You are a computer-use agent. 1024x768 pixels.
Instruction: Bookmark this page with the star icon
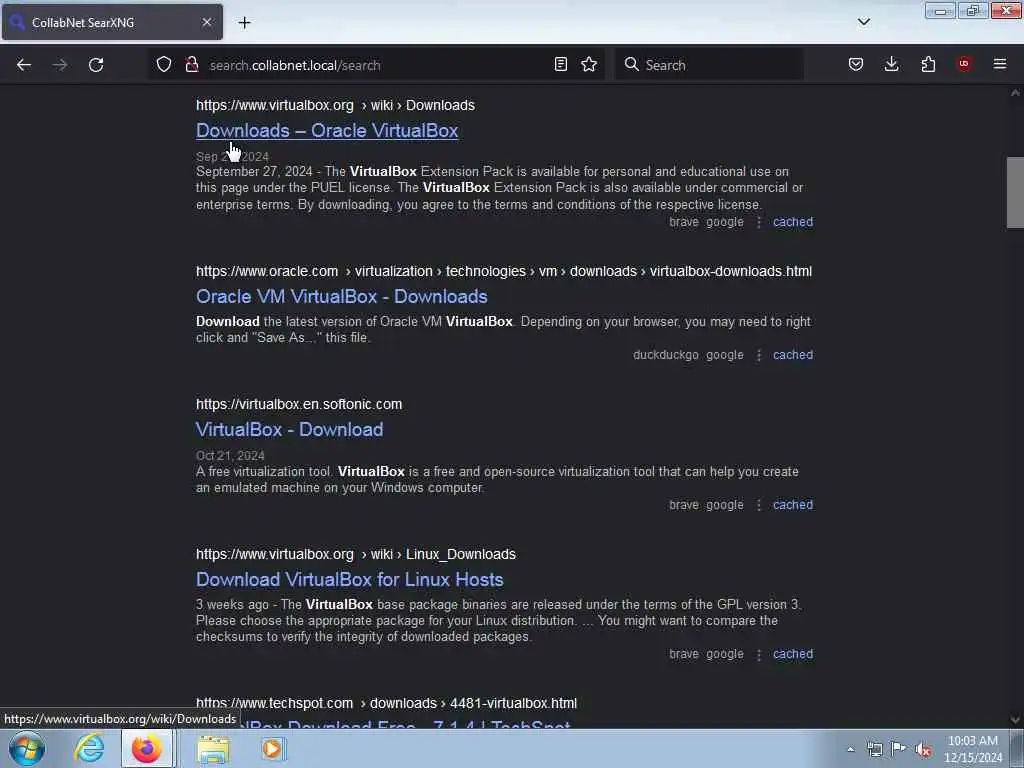tap(589, 64)
